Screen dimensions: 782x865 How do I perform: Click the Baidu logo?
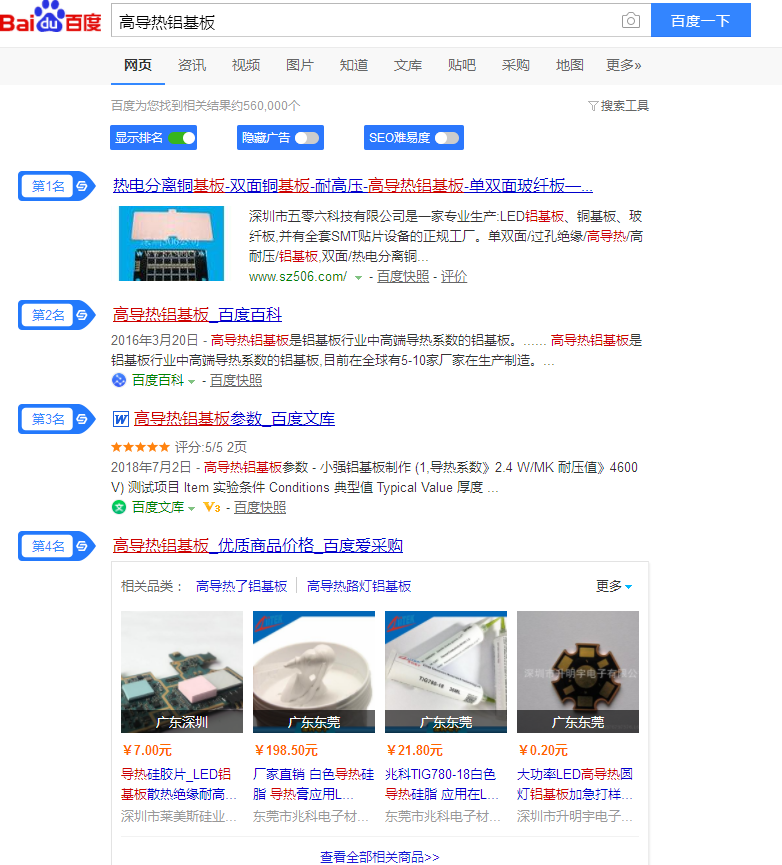51,18
